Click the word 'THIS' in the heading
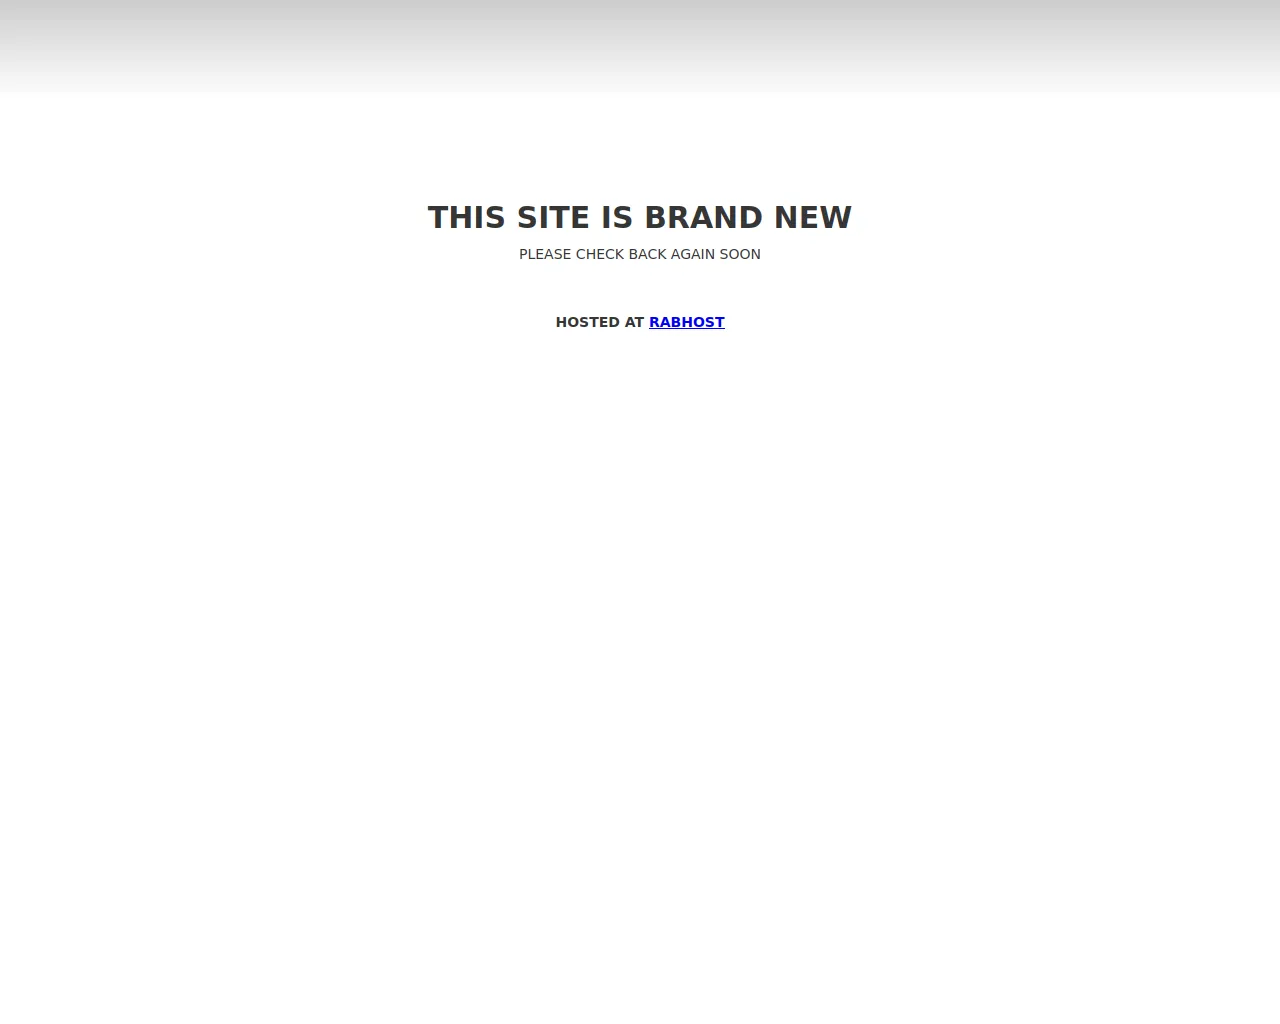 tap(466, 217)
